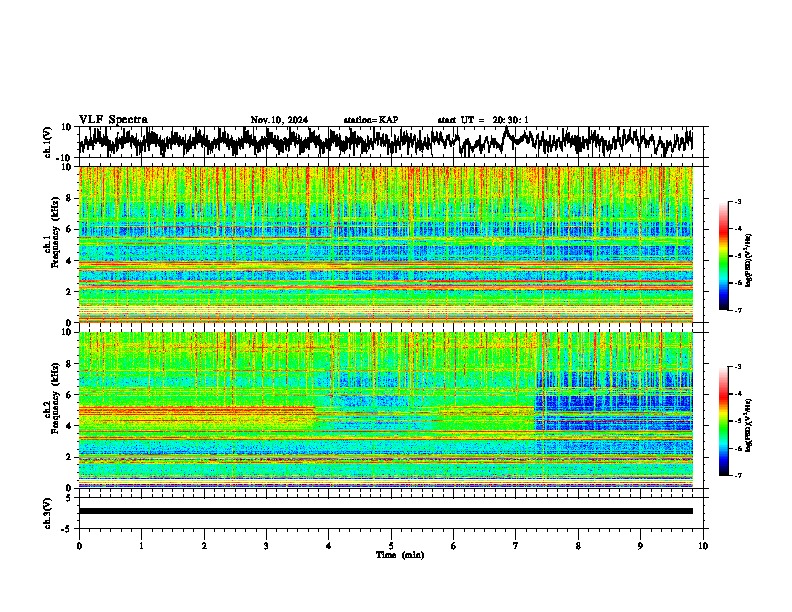Click the time axis tick label "1"
This screenshot has height=612, width=792.
coord(141,546)
